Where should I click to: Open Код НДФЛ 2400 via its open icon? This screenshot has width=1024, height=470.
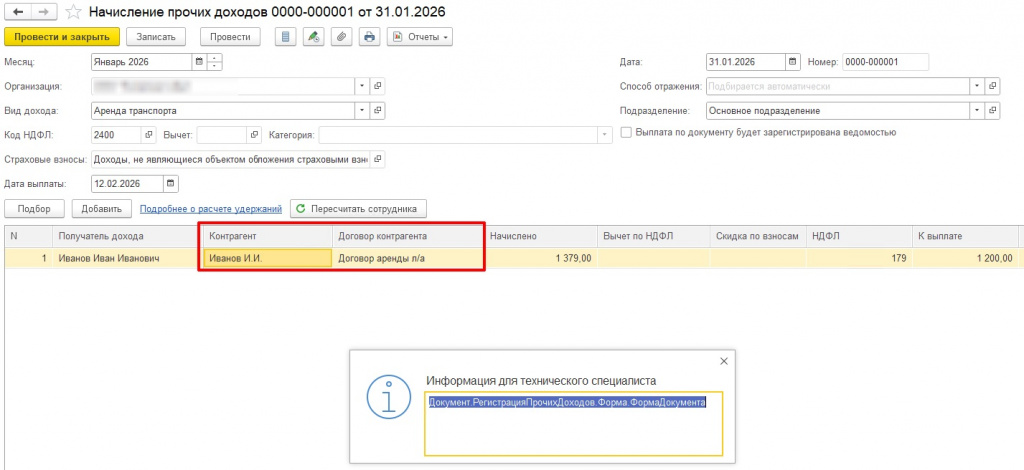(x=149, y=134)
